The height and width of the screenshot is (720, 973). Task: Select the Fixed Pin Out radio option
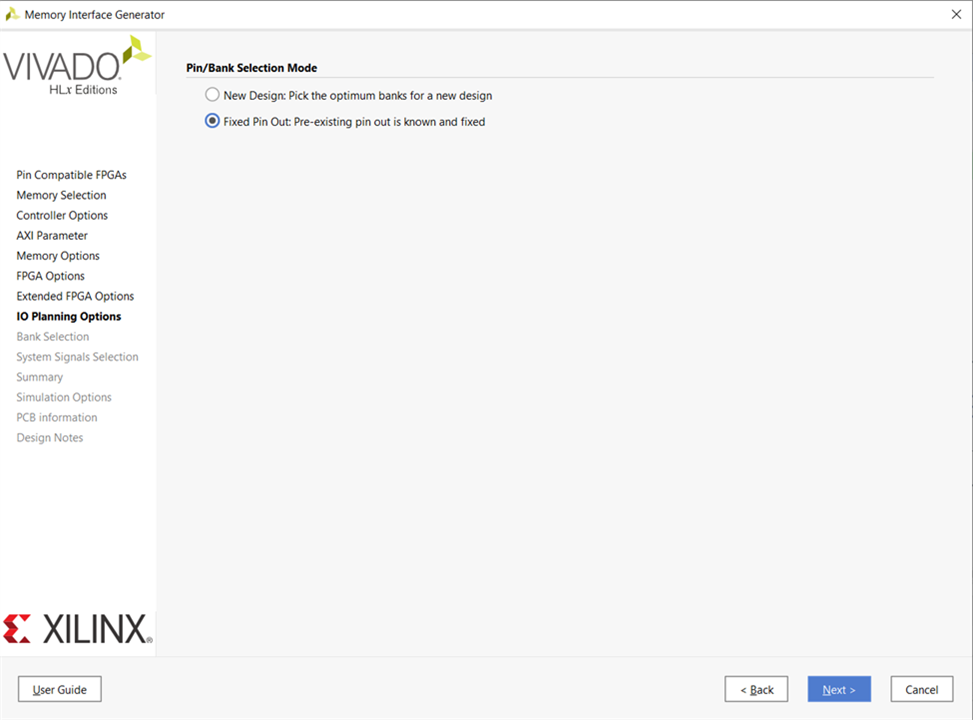(212, 121)
